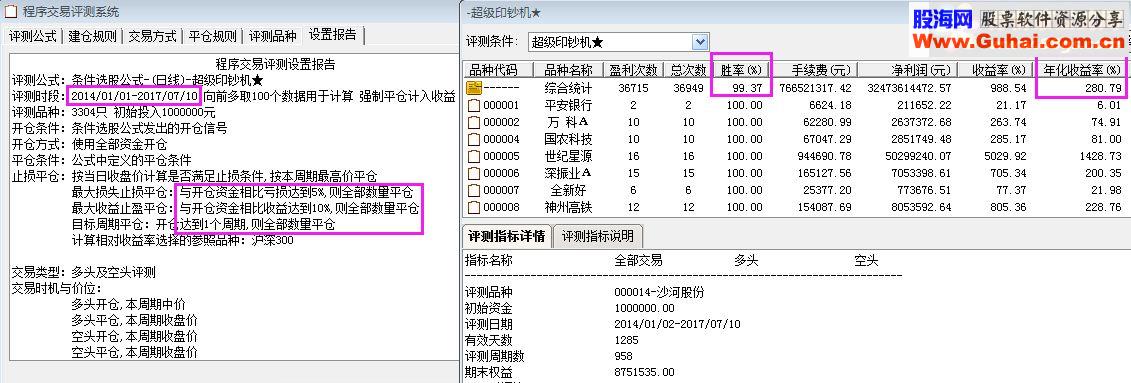Click the 程序交易评测系统 window title icon
The width and height of the screenshot is (1131, 383).
[11, 12]
